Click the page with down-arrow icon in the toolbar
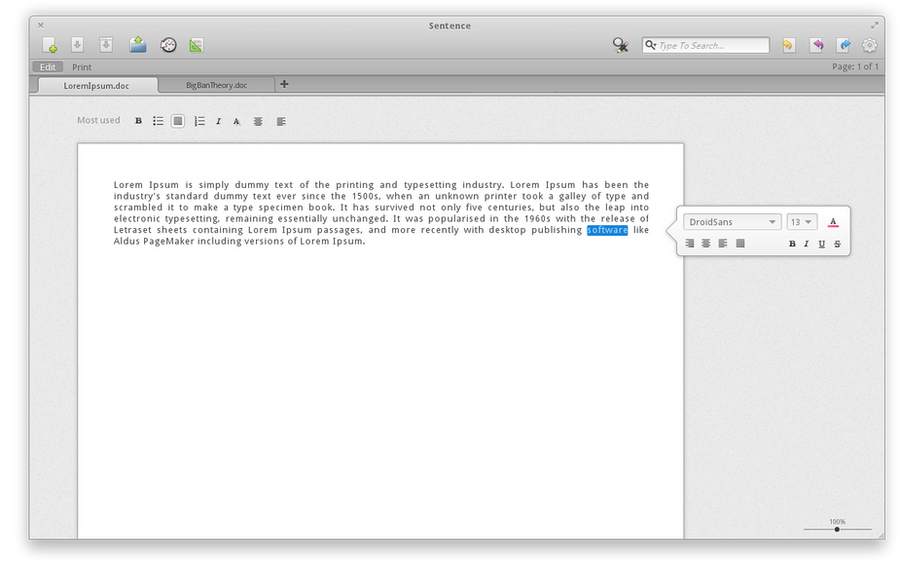This screenshot has width=900, height=562. pyautogui.click(x=77, y=45)
